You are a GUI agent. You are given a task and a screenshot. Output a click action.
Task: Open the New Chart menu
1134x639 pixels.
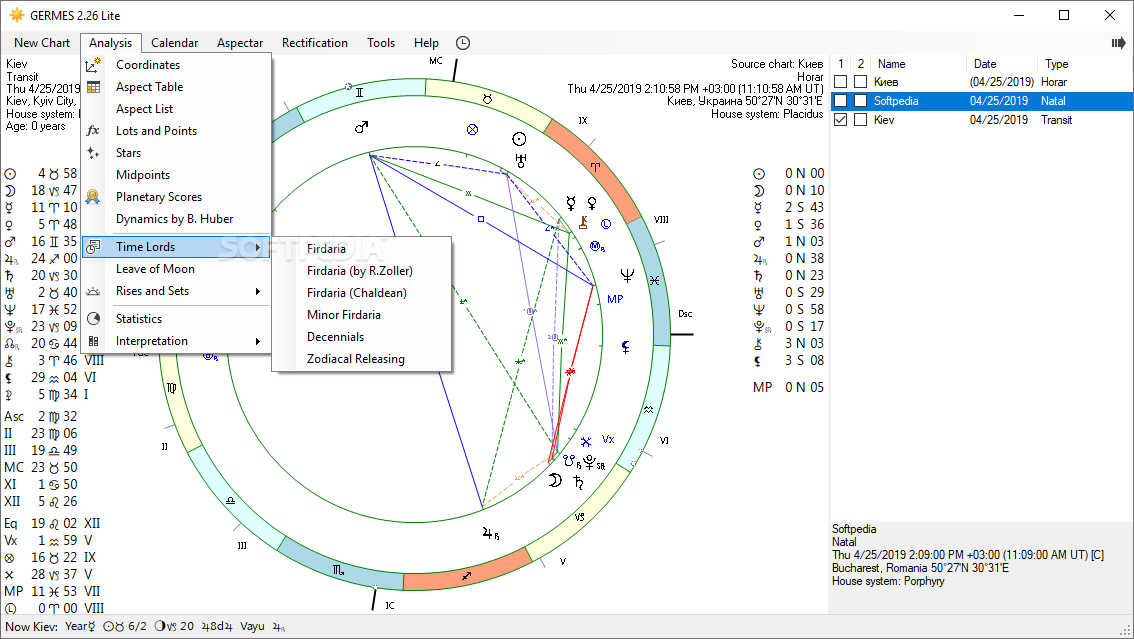(42, 43)
